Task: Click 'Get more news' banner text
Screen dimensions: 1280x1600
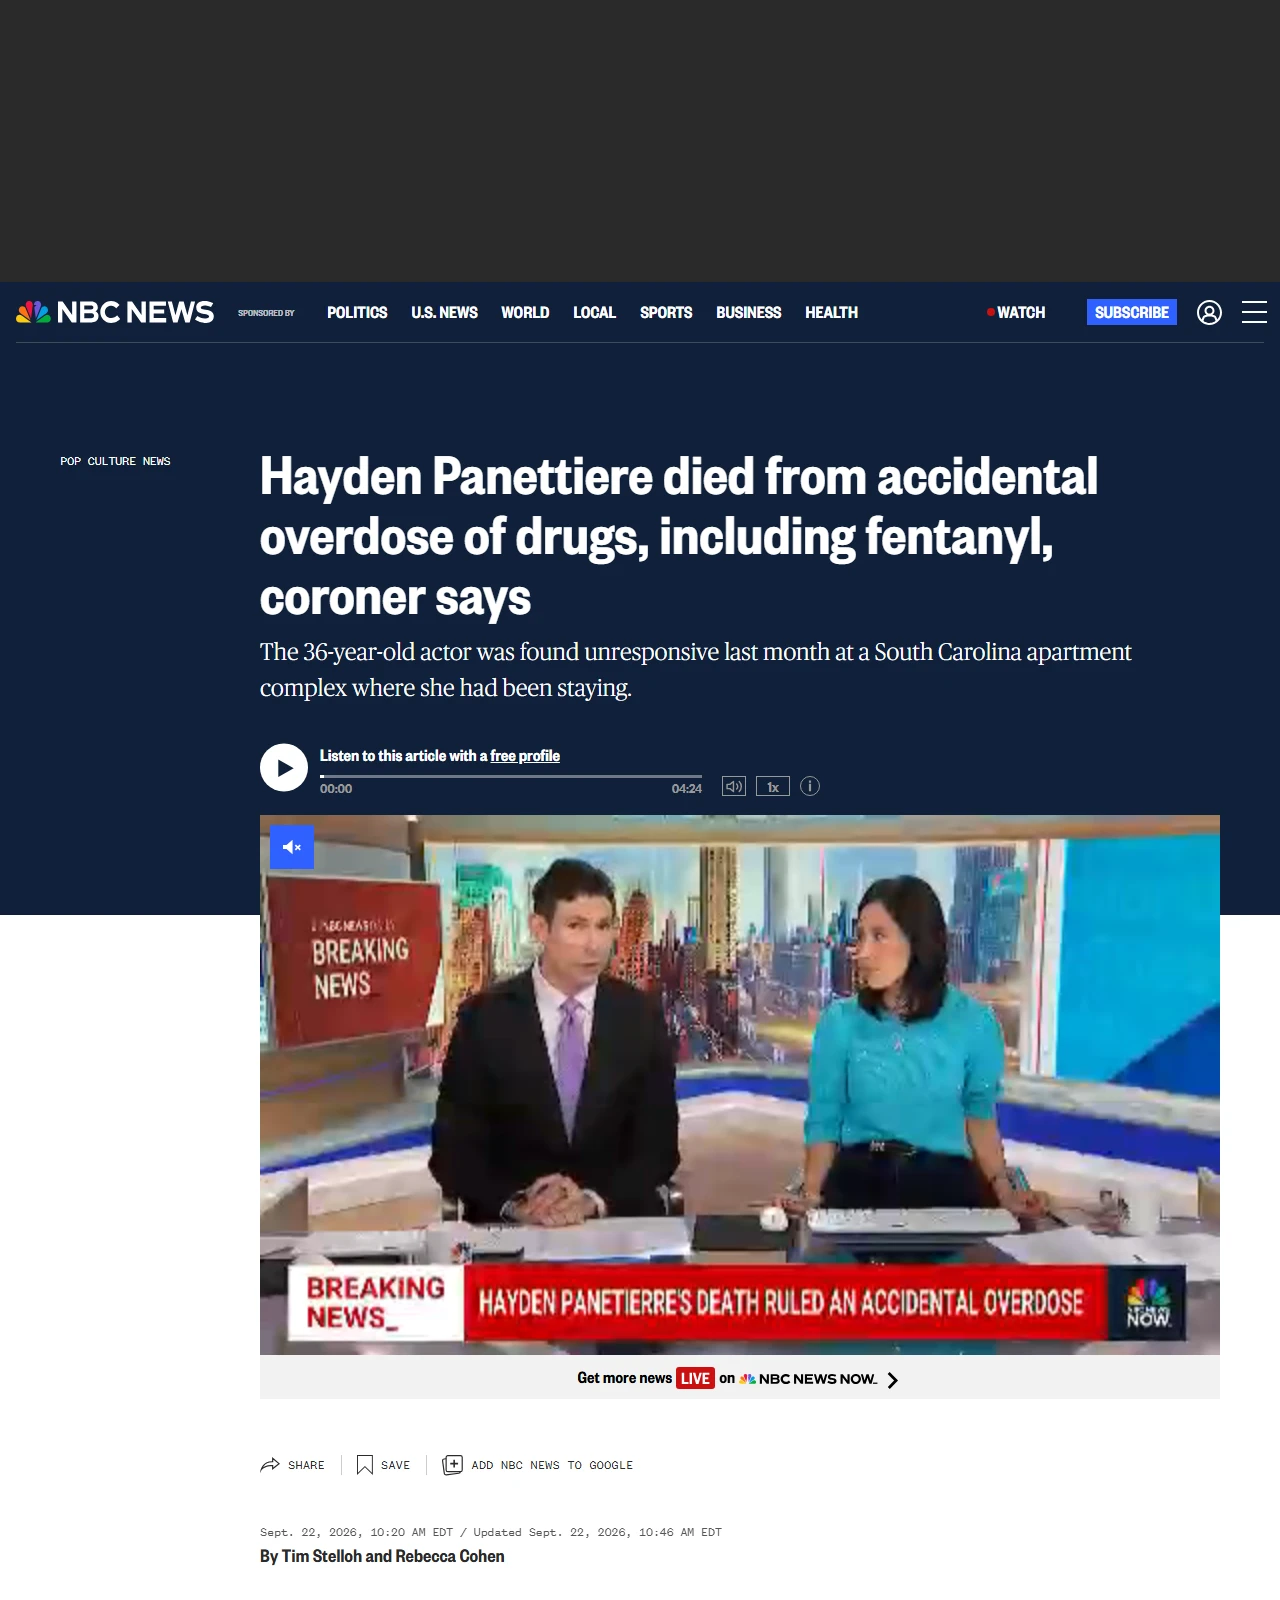Action: [624, 1378]
